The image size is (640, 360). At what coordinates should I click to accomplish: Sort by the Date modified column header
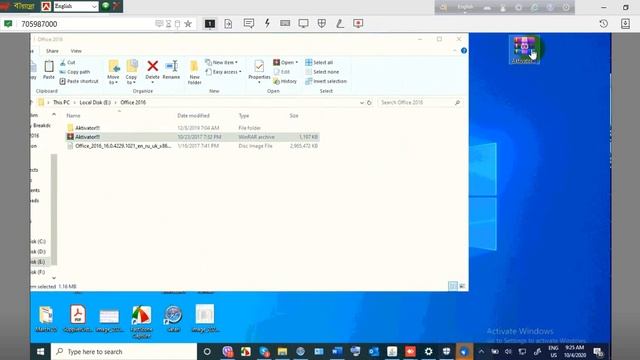click(193, 116)
